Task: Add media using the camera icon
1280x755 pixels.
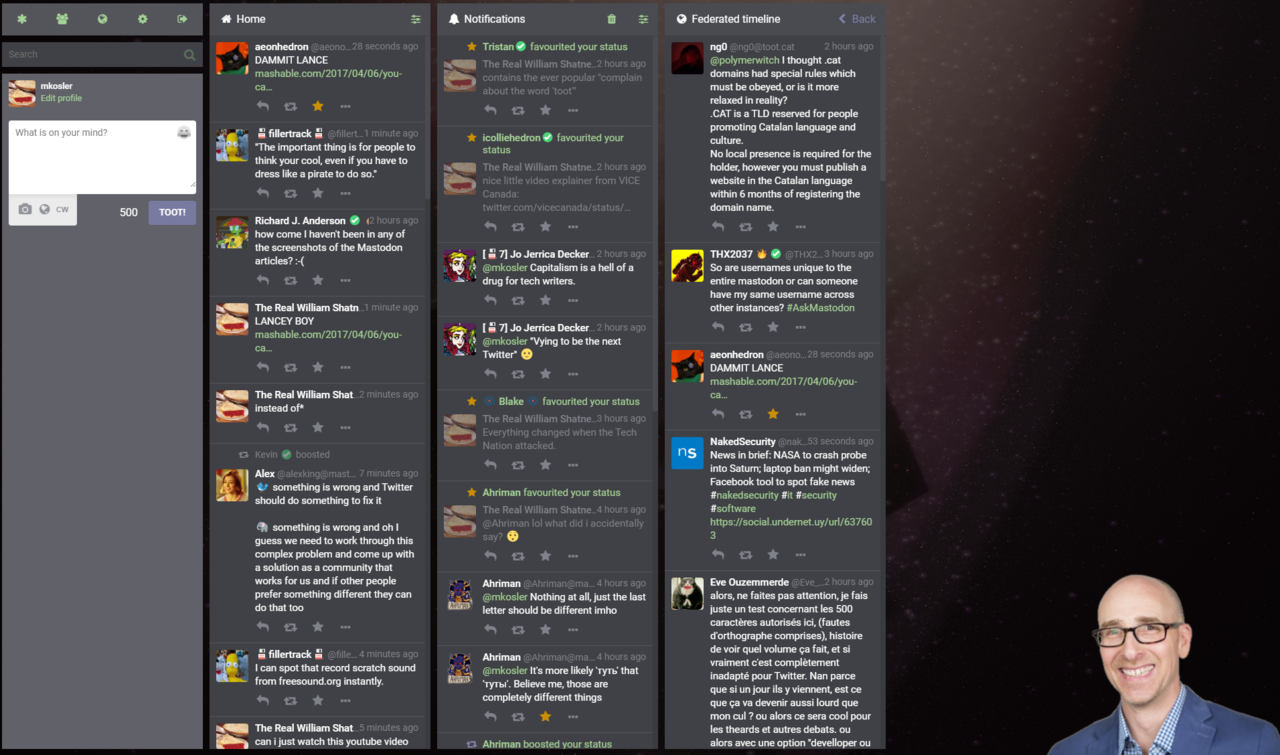Action: click(x=25, y=209)
